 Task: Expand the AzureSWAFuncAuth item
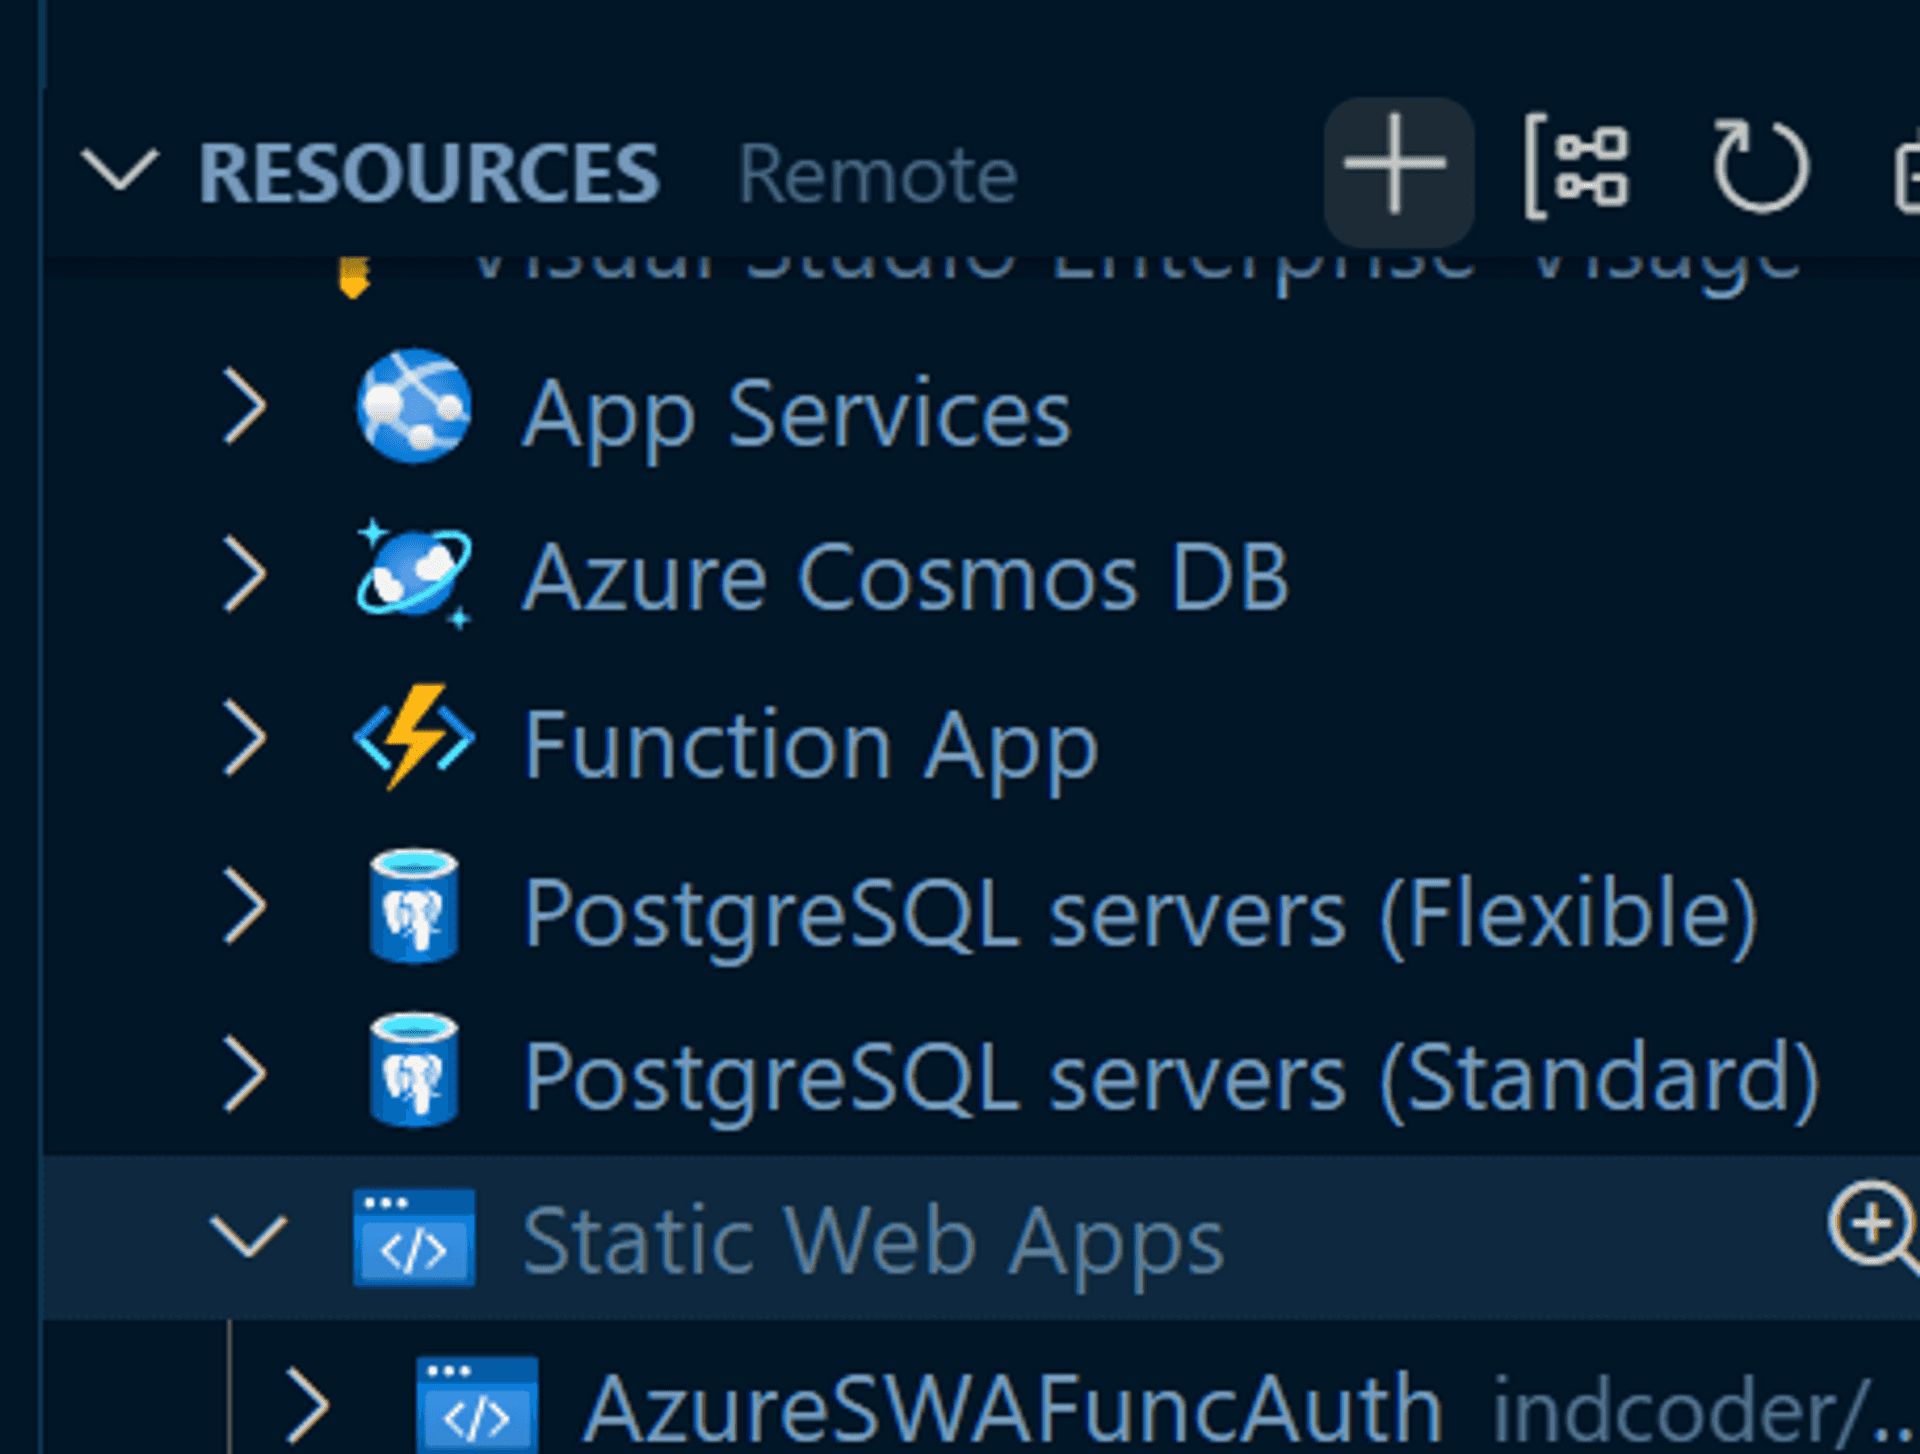[307, 1406]
